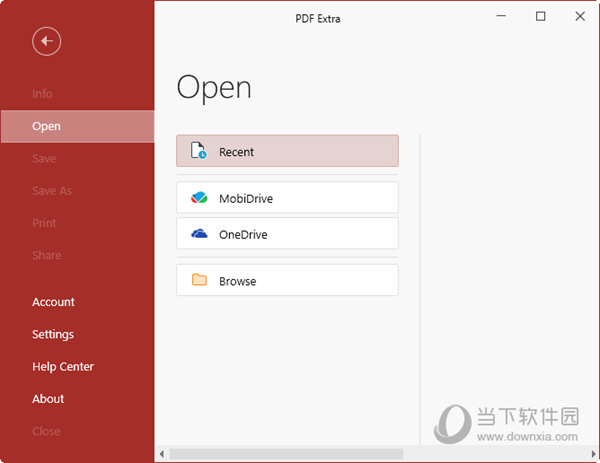Image resolution: width=600 pixels, height=463 pixels.
Task: Choose Save As in the sidebar
Action: (52, 191)
